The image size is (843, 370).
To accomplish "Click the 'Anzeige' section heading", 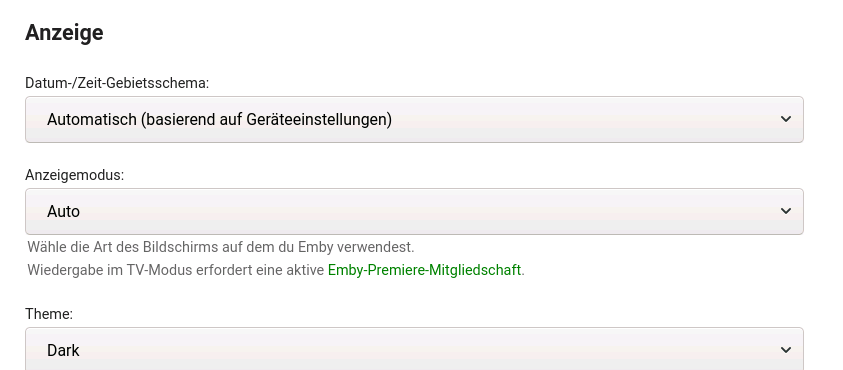I will click(x=64, y=32).
